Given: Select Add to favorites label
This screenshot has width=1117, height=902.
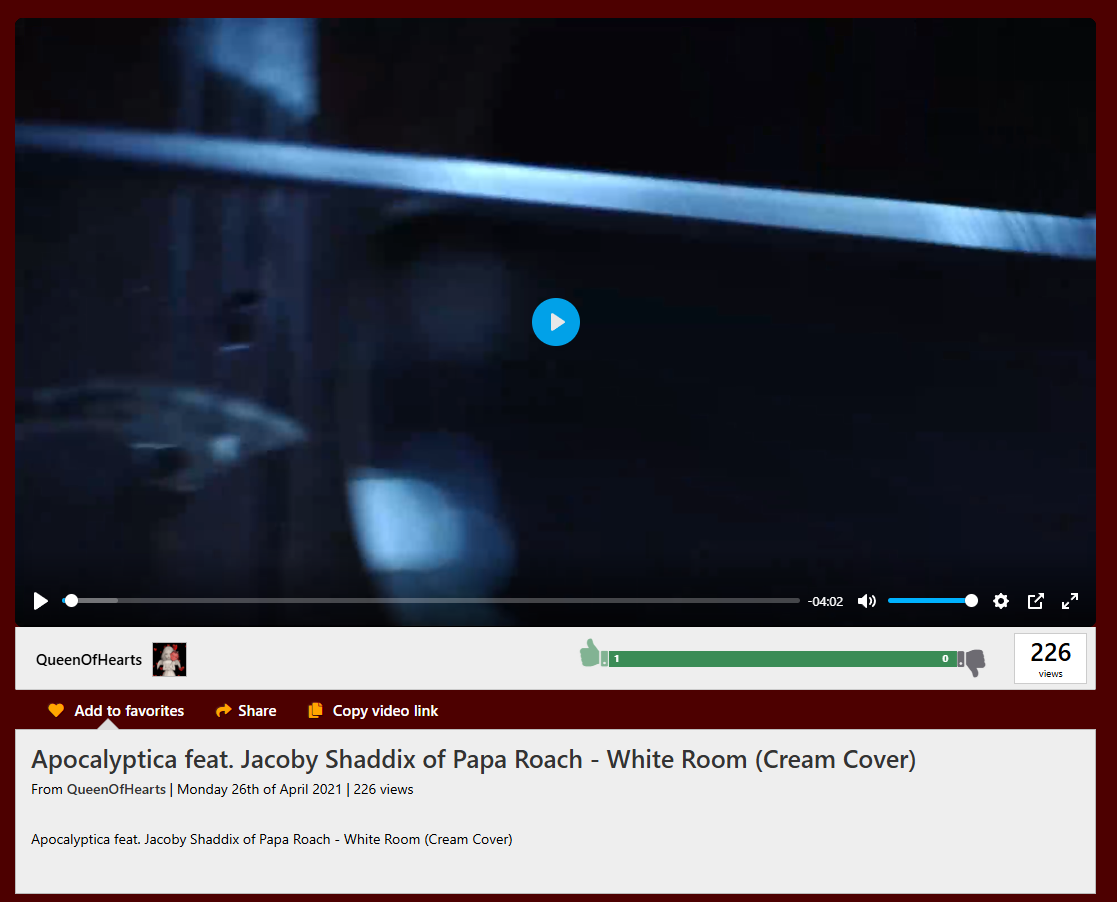Looking at the screenshot, I should 129,711.
